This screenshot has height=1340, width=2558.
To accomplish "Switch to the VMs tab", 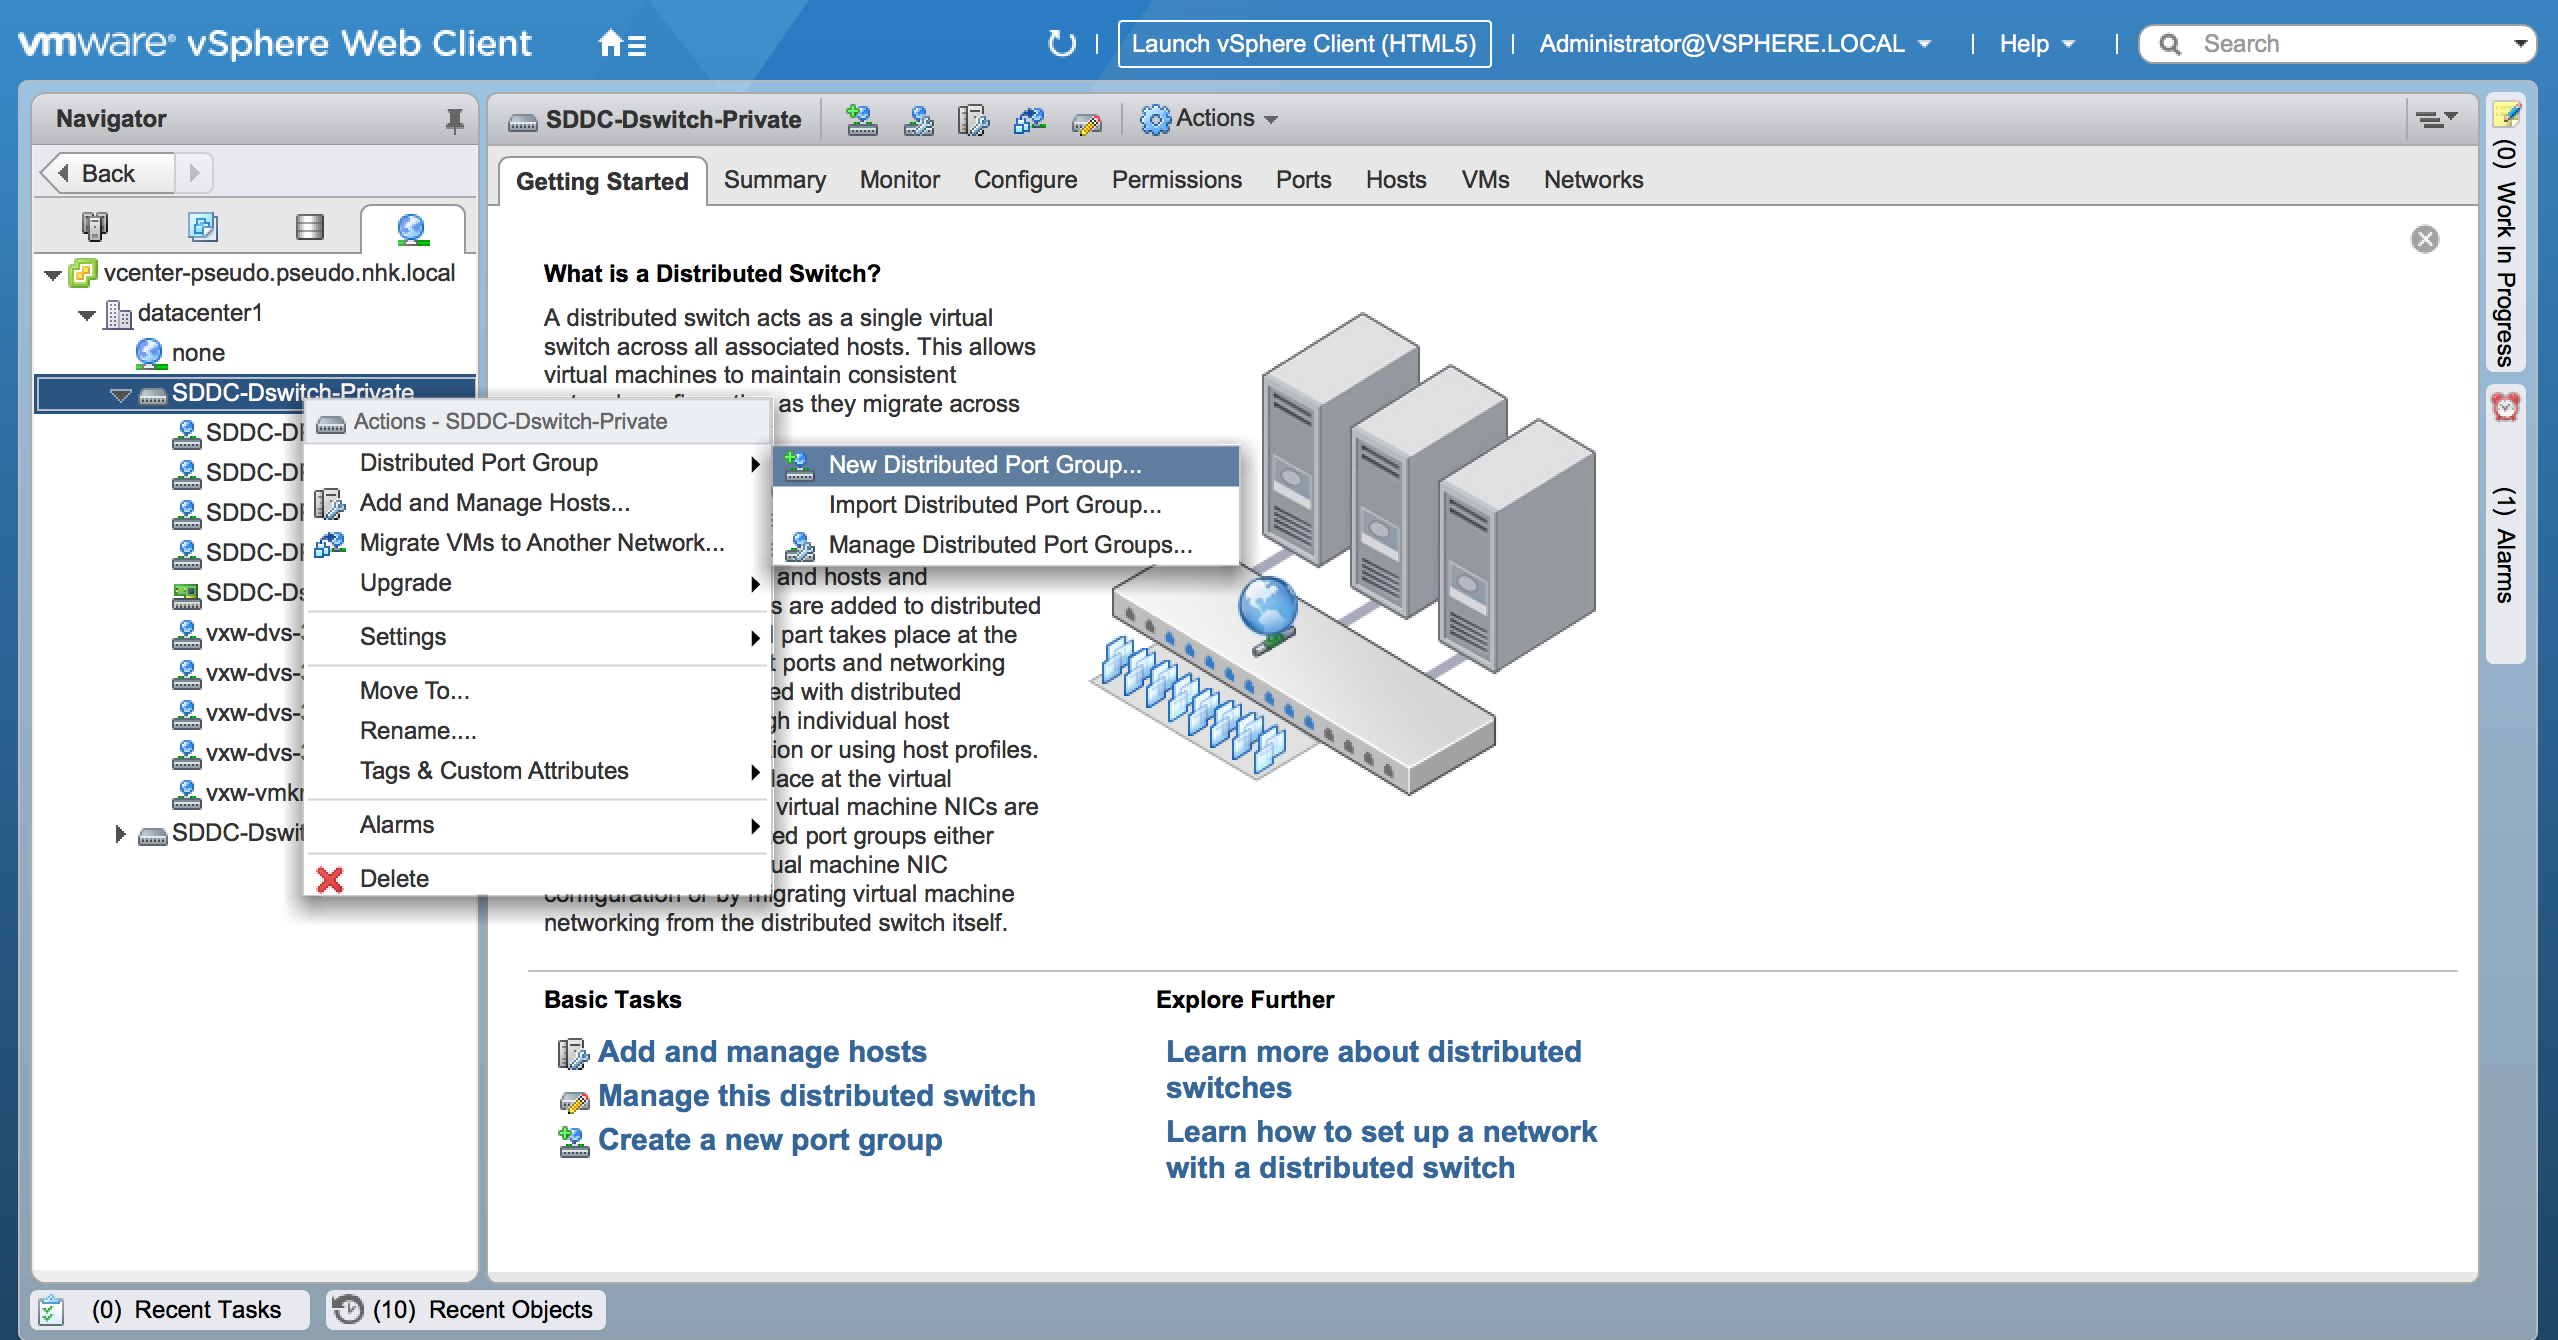I will pos(1486,180).
